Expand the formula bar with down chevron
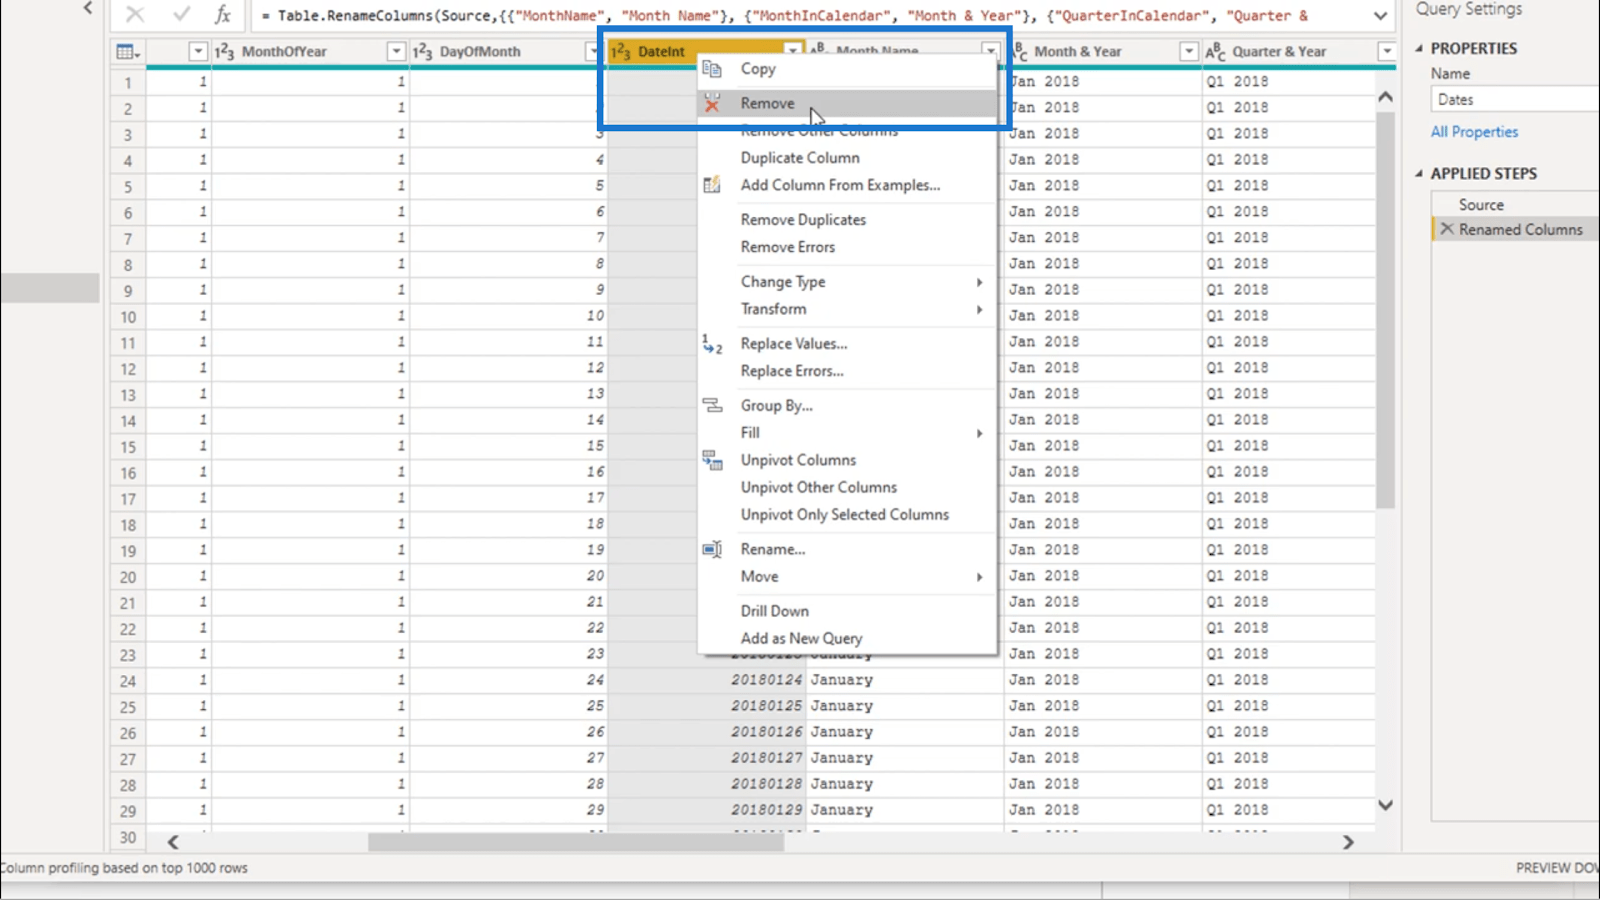This screenshot has height=900, width=1600. (1380, 15)
